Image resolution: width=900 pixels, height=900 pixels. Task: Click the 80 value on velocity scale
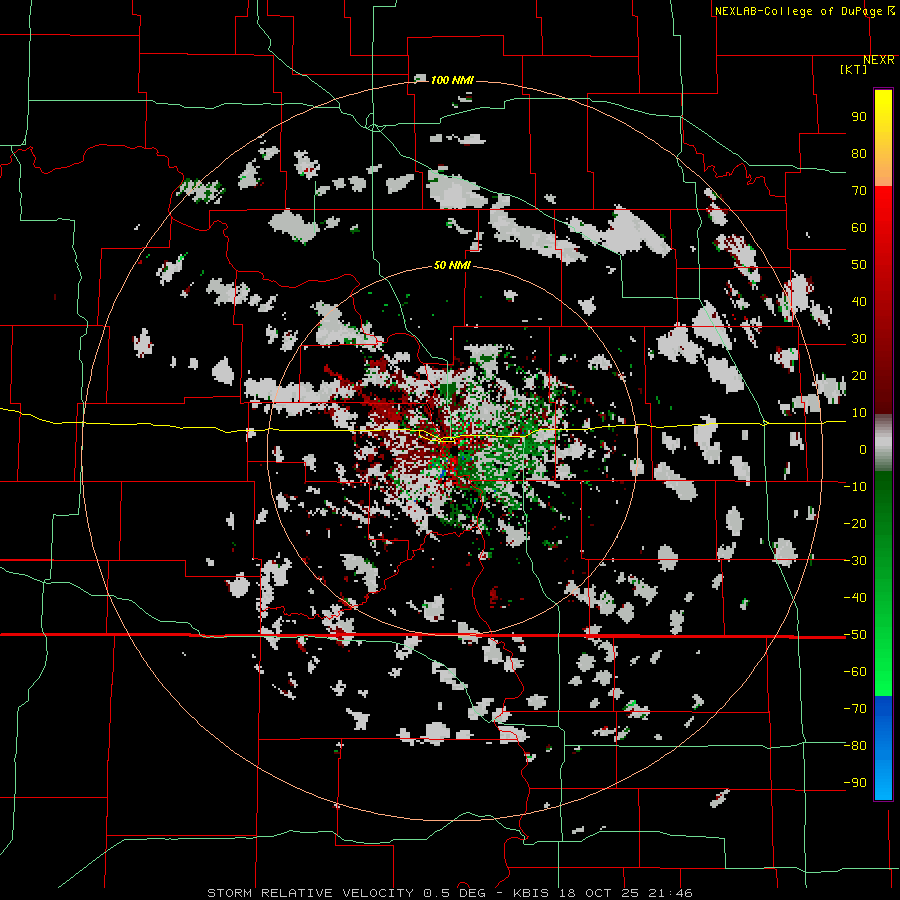tap(859, 154)
